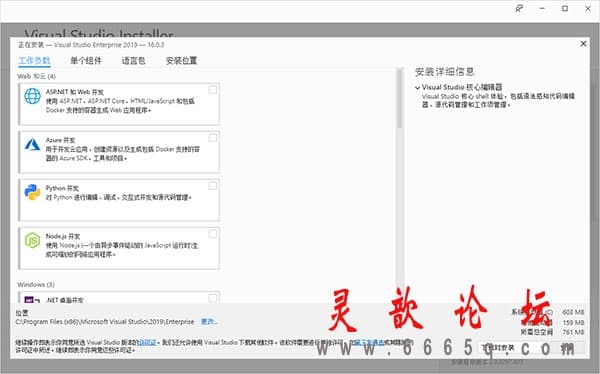The image size is (600, 374).
Task: Open the 单个组件 tab
Action: click(x=86, y=60)
